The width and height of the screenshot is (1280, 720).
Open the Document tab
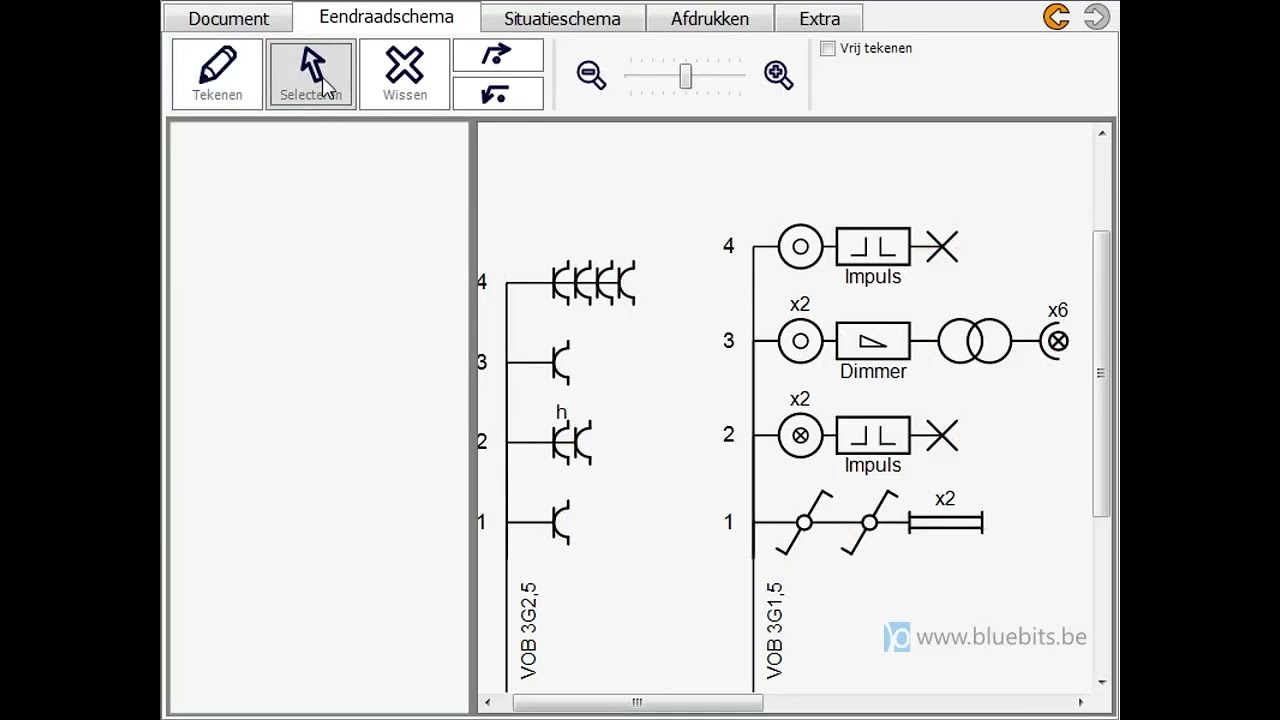pyautogui.click(x=228, y=18)
